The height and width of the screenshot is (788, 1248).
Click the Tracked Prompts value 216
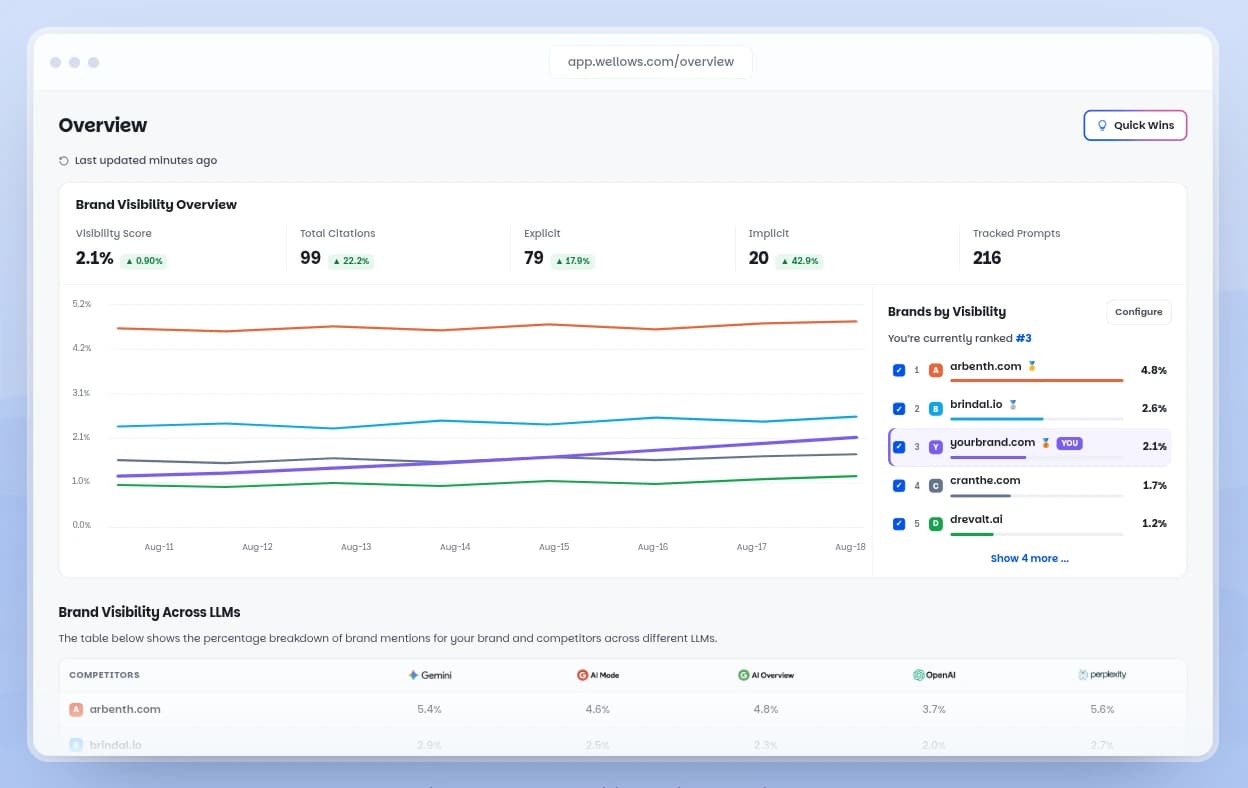[987, 258]
